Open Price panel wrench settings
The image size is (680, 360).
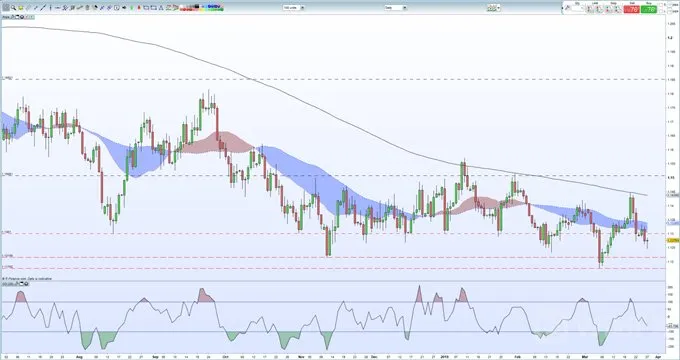point(12,17)
